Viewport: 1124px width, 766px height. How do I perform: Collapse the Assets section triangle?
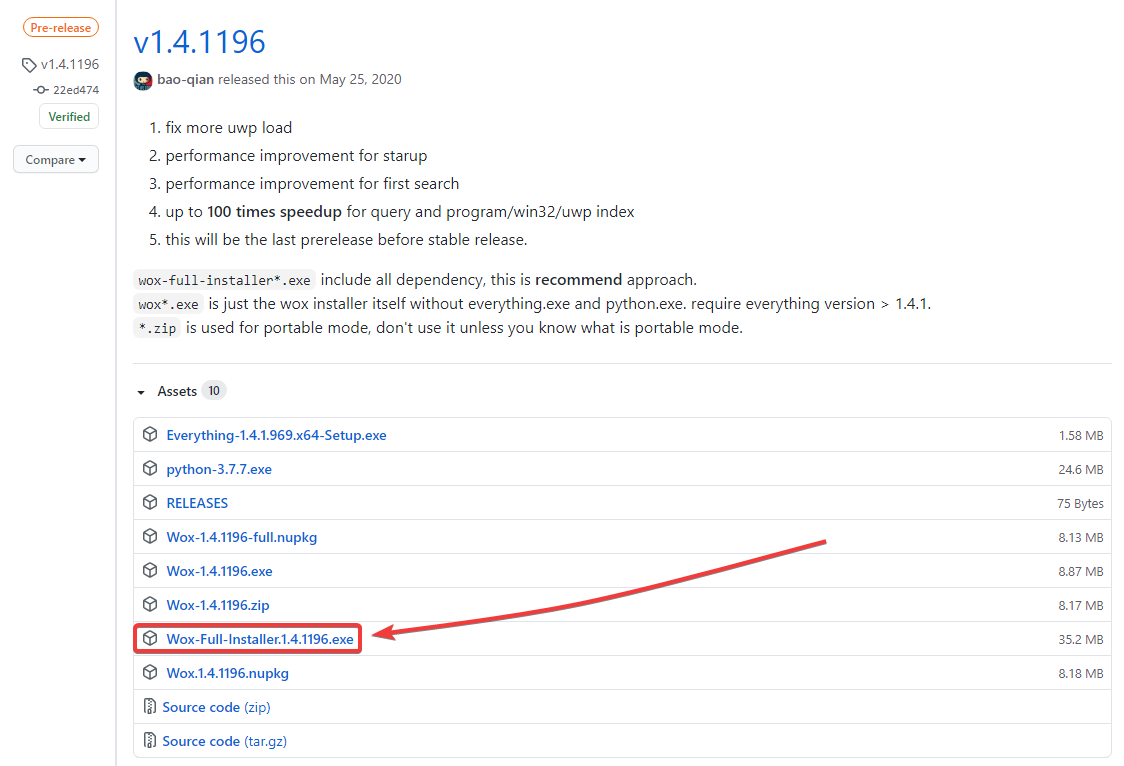[x=141, y=392]
